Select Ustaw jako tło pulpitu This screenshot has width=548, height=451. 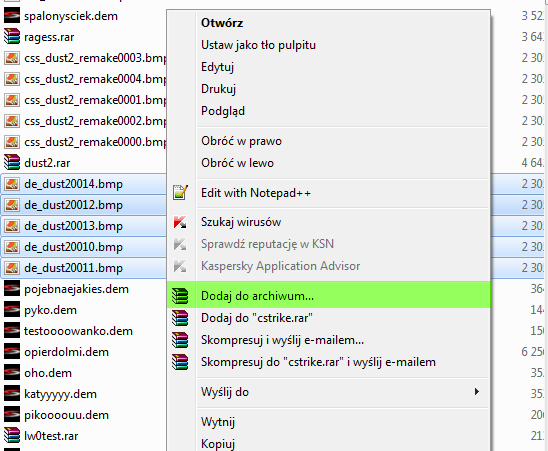(258, 45)
